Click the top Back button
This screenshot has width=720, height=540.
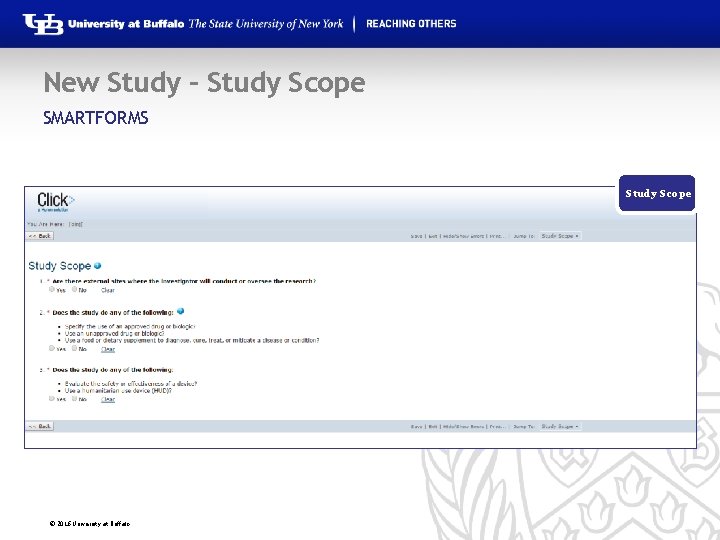pyautogui.click(x=39, y=236)
